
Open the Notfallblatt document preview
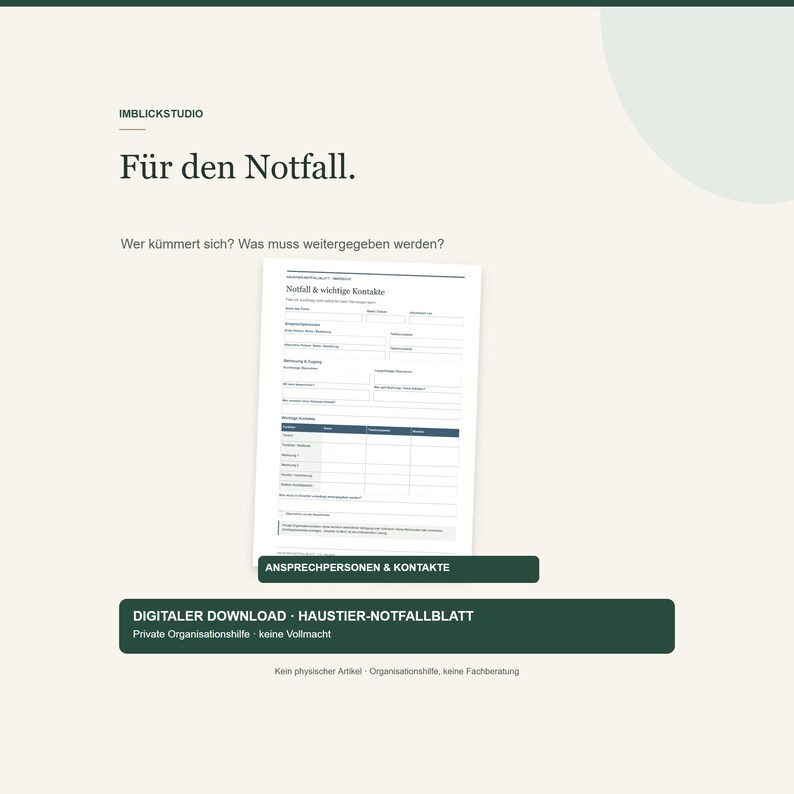pos(367,410)
